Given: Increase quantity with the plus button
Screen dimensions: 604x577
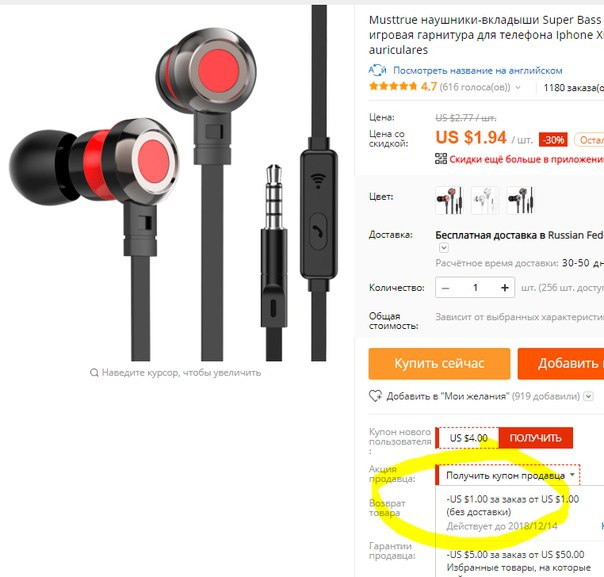Looking at the screenshot, I should point(505,288).
